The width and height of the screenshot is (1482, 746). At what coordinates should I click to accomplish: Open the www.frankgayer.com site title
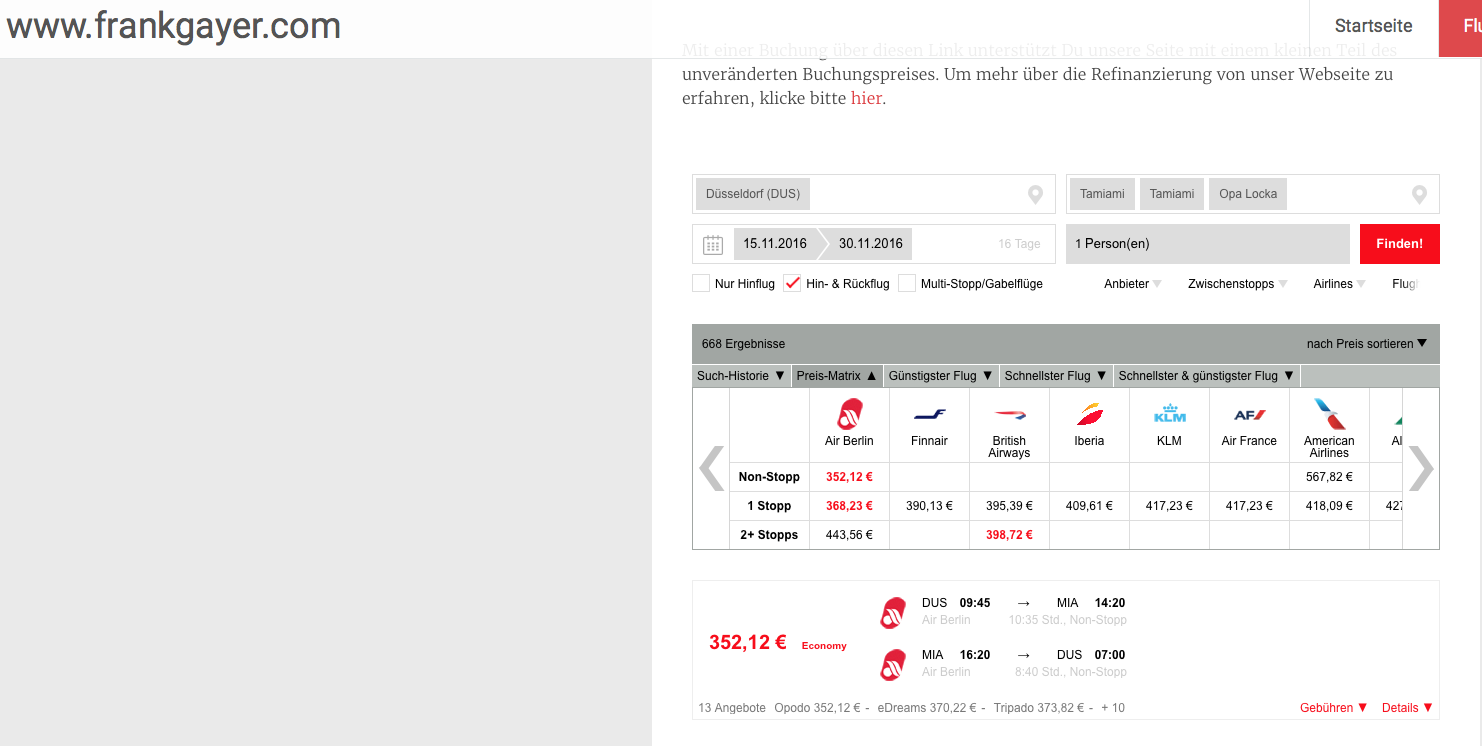point(174,26)
